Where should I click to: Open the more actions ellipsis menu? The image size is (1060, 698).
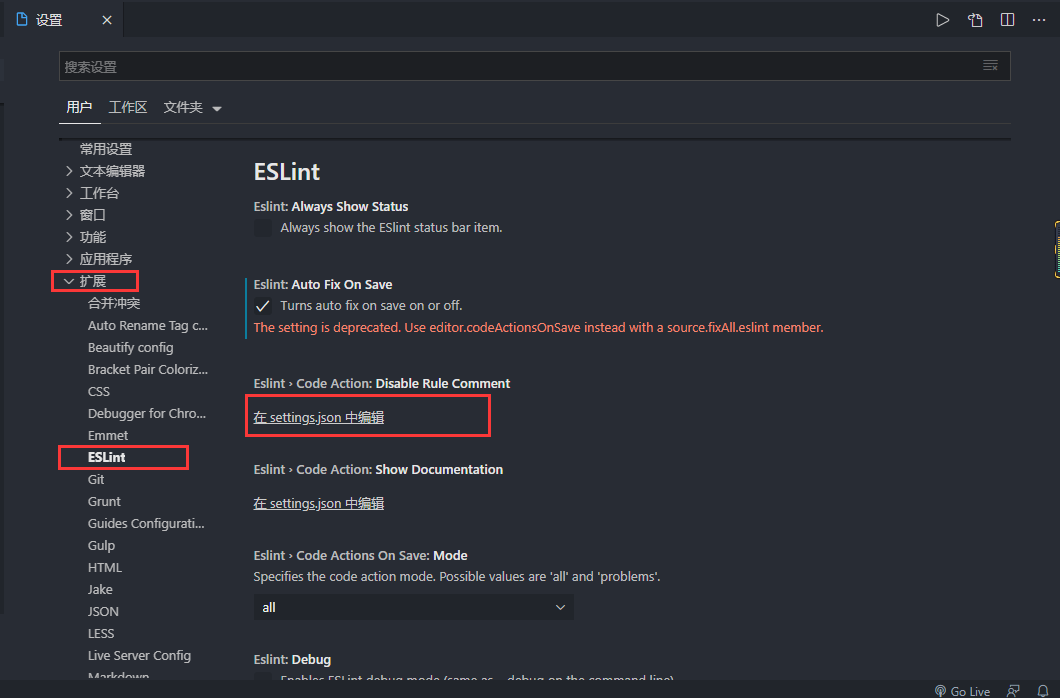(1039, 20)
